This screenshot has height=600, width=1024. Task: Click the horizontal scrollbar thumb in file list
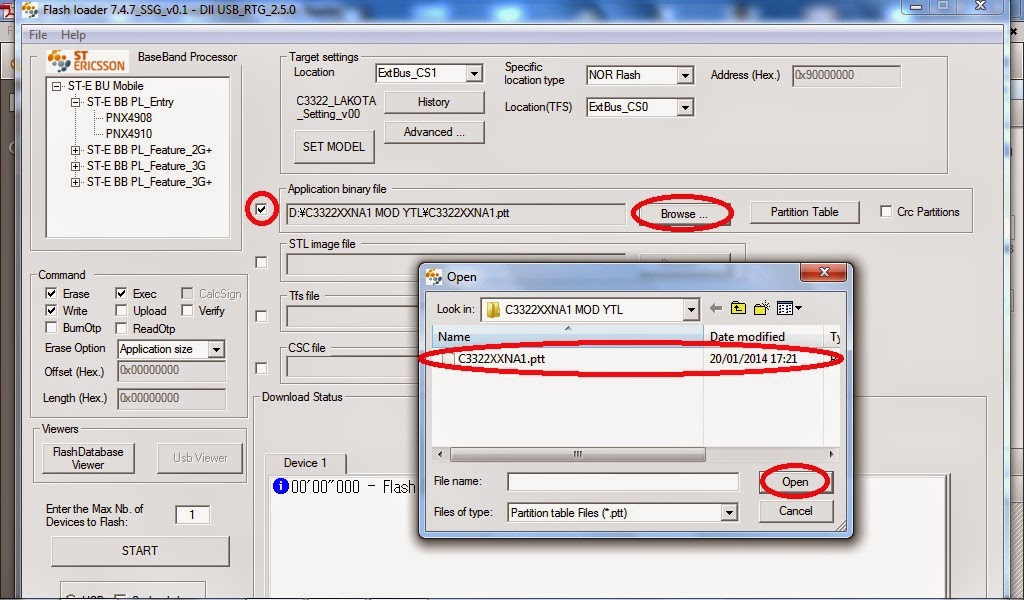[x=577, y=454]
